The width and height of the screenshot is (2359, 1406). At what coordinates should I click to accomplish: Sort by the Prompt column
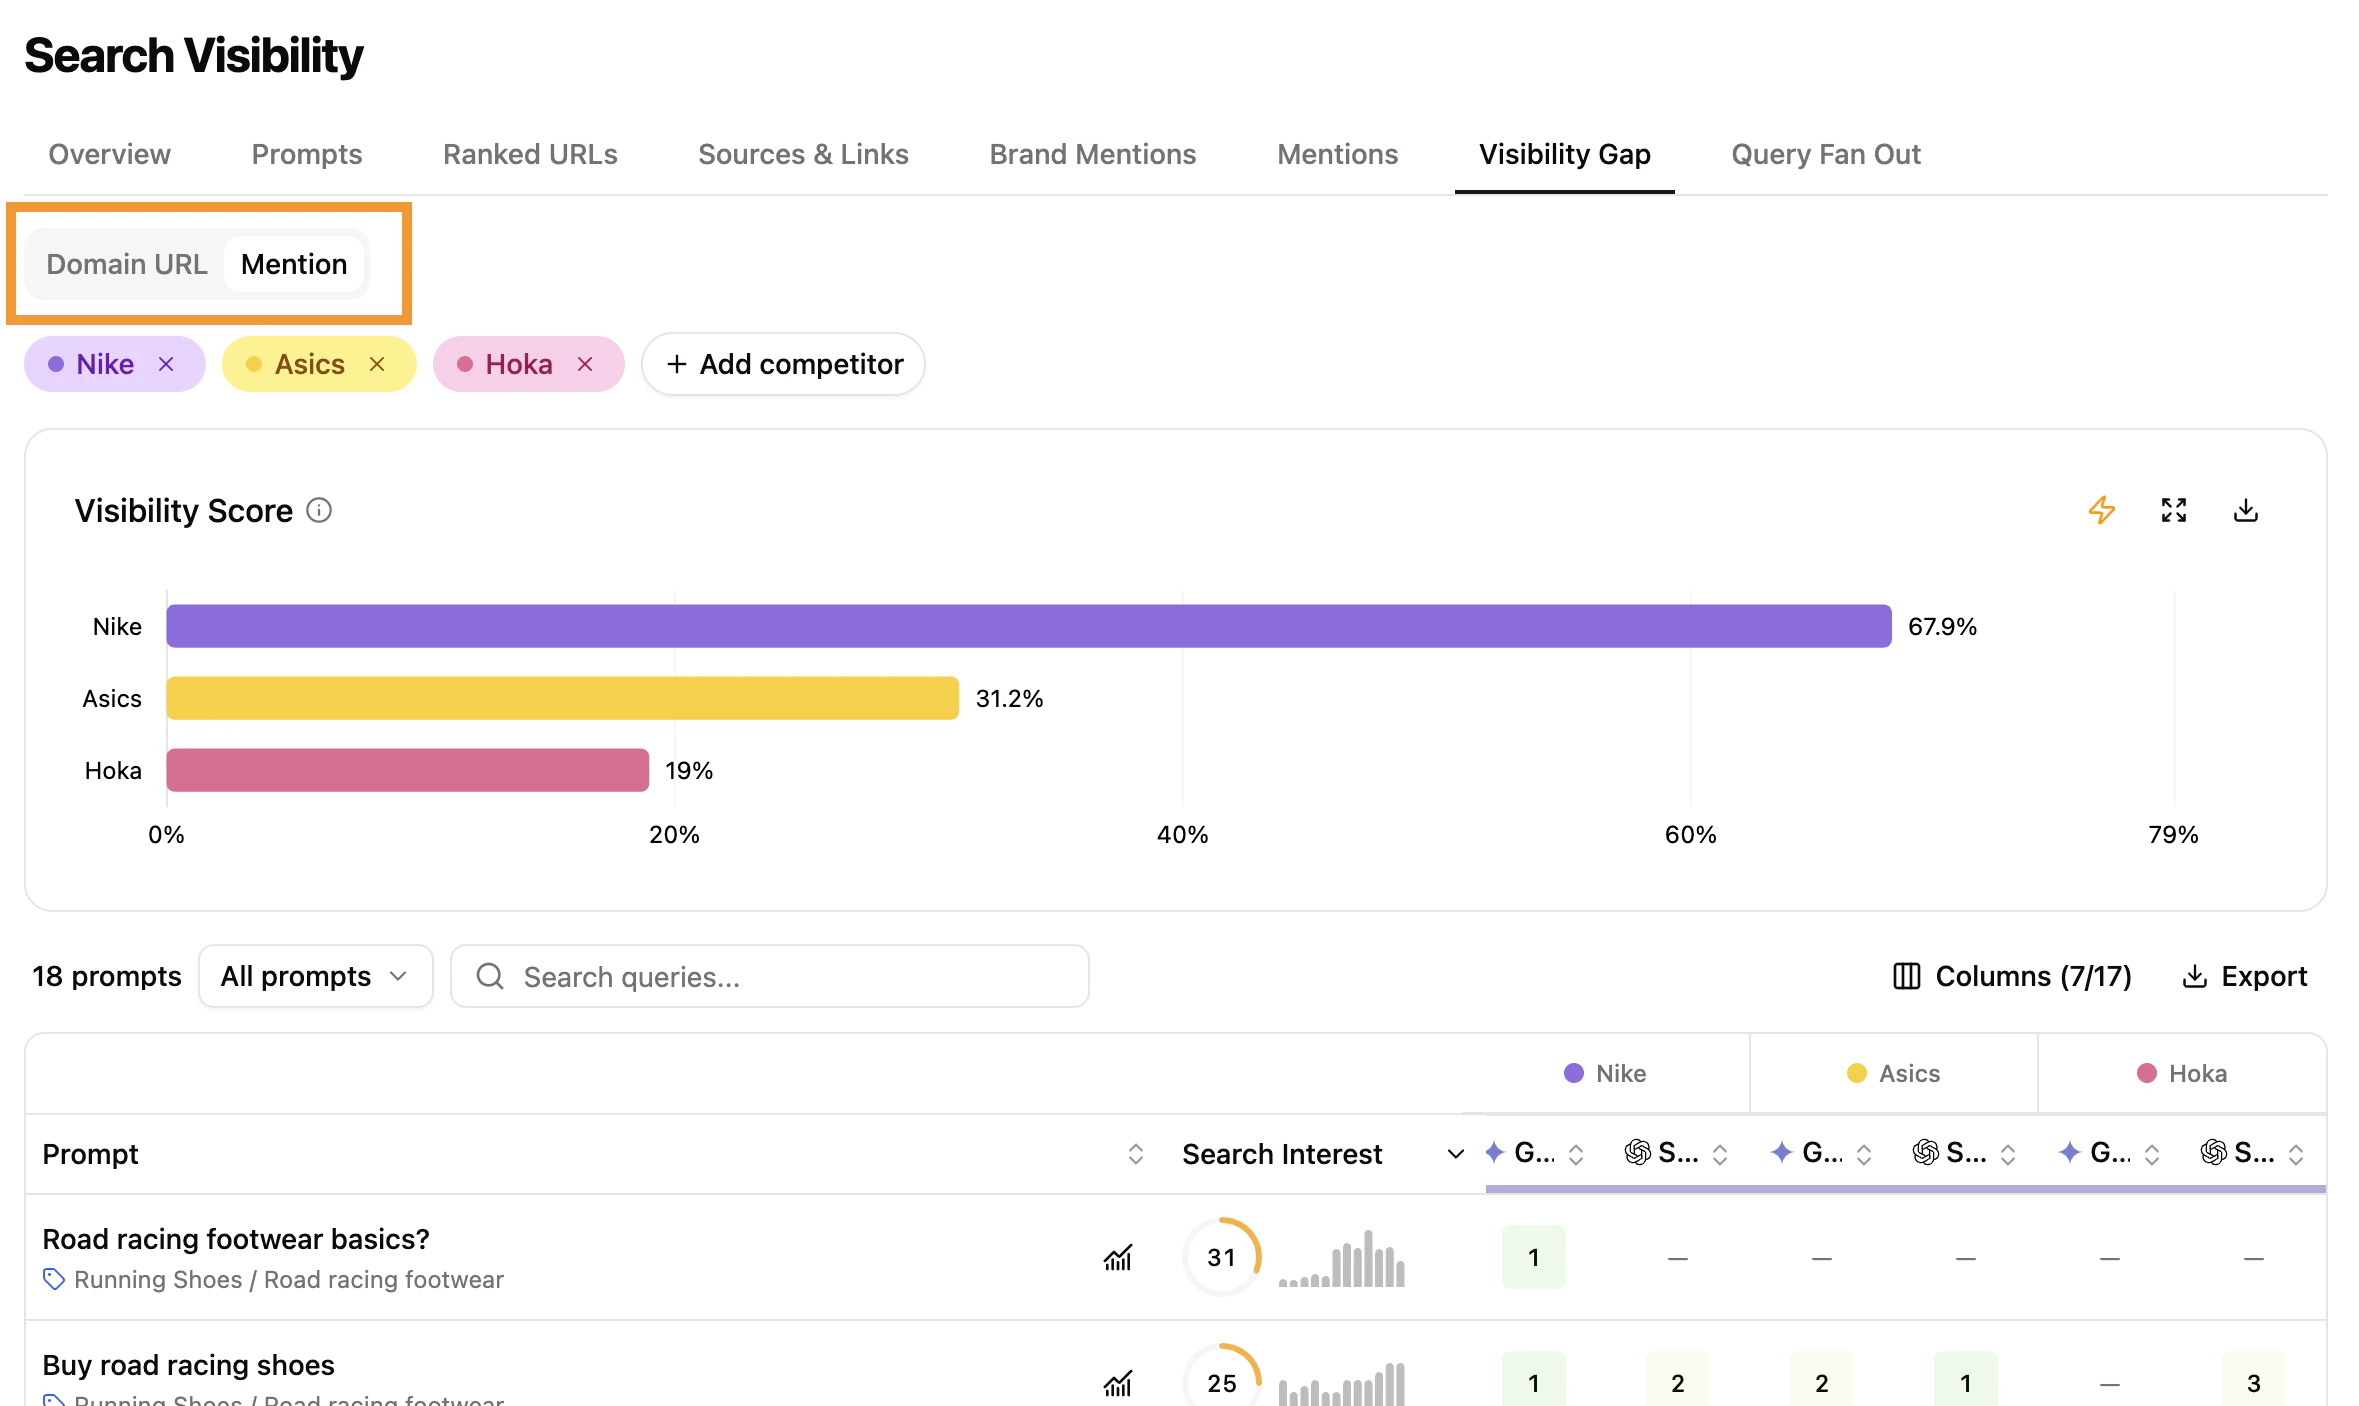[x=1135, y=1154]
